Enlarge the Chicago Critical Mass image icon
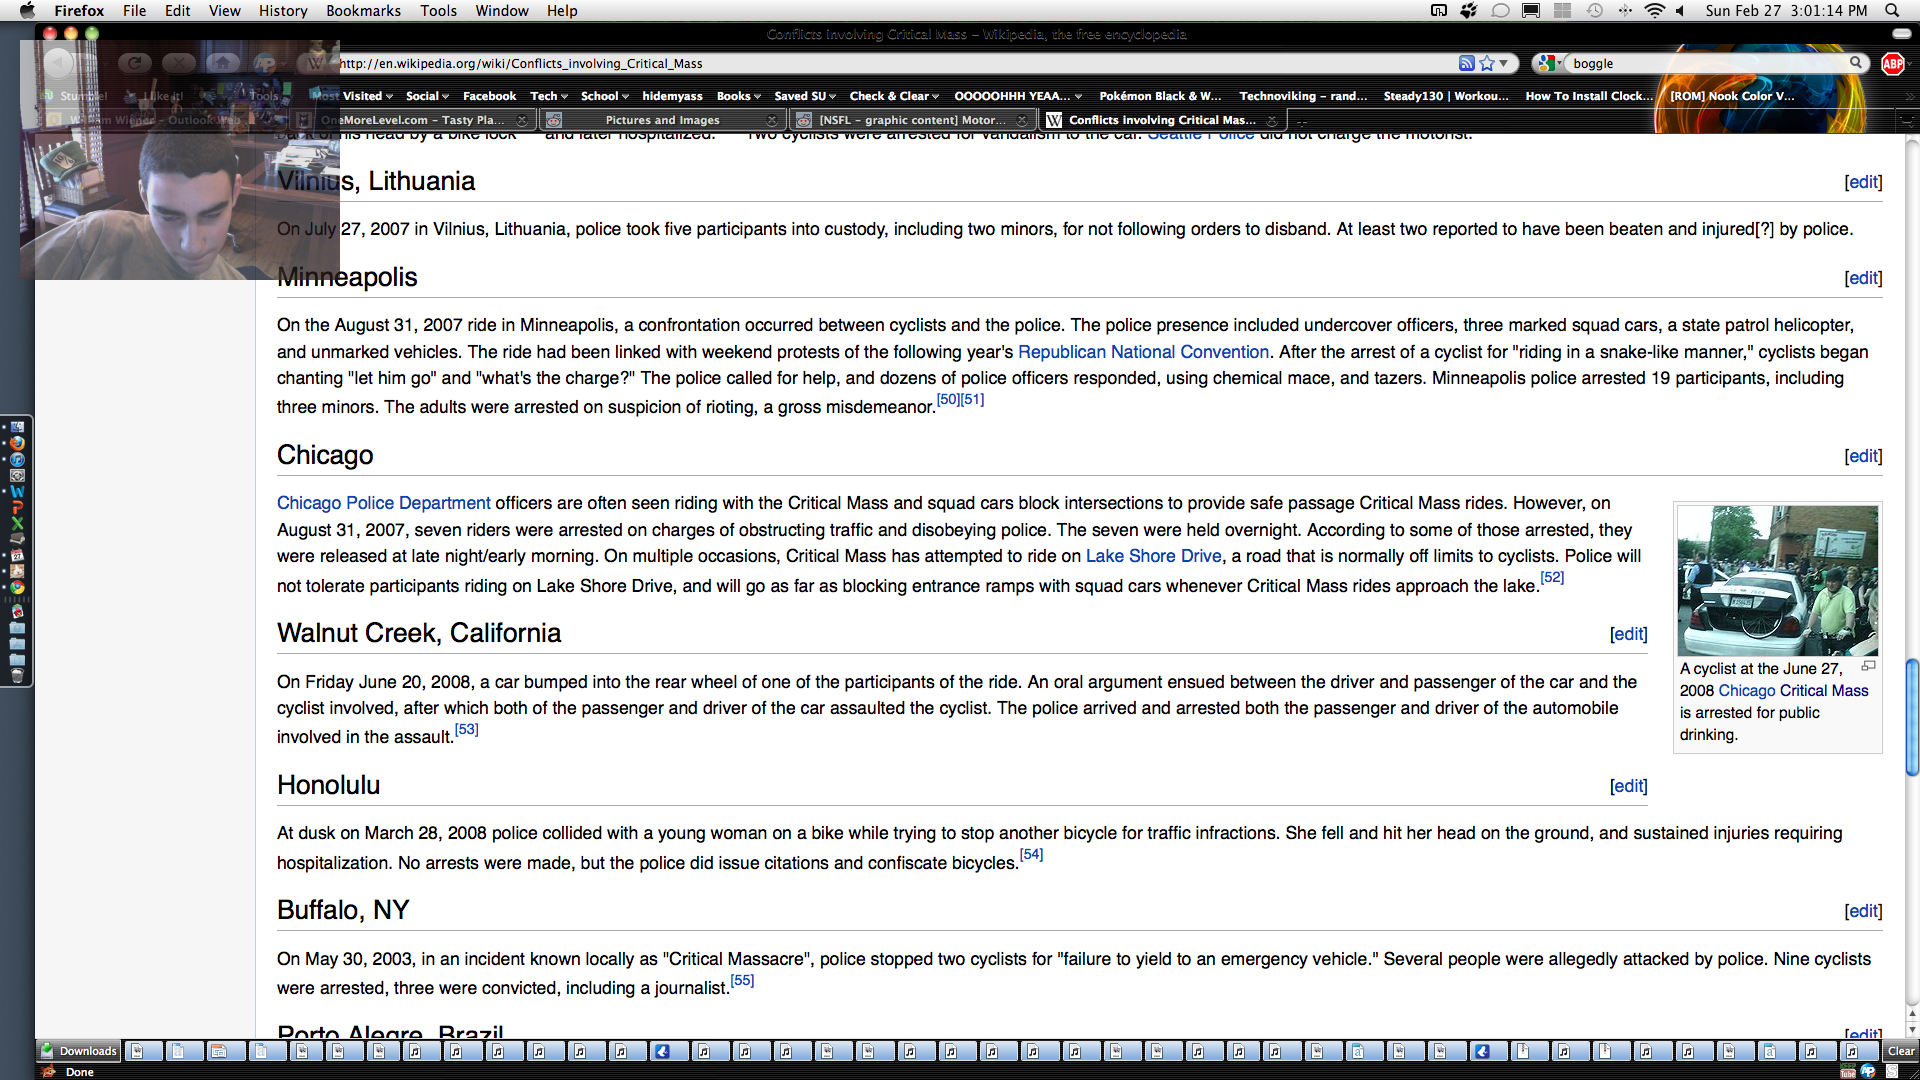This screenshot has width=1920, height=1080. 1868,666
